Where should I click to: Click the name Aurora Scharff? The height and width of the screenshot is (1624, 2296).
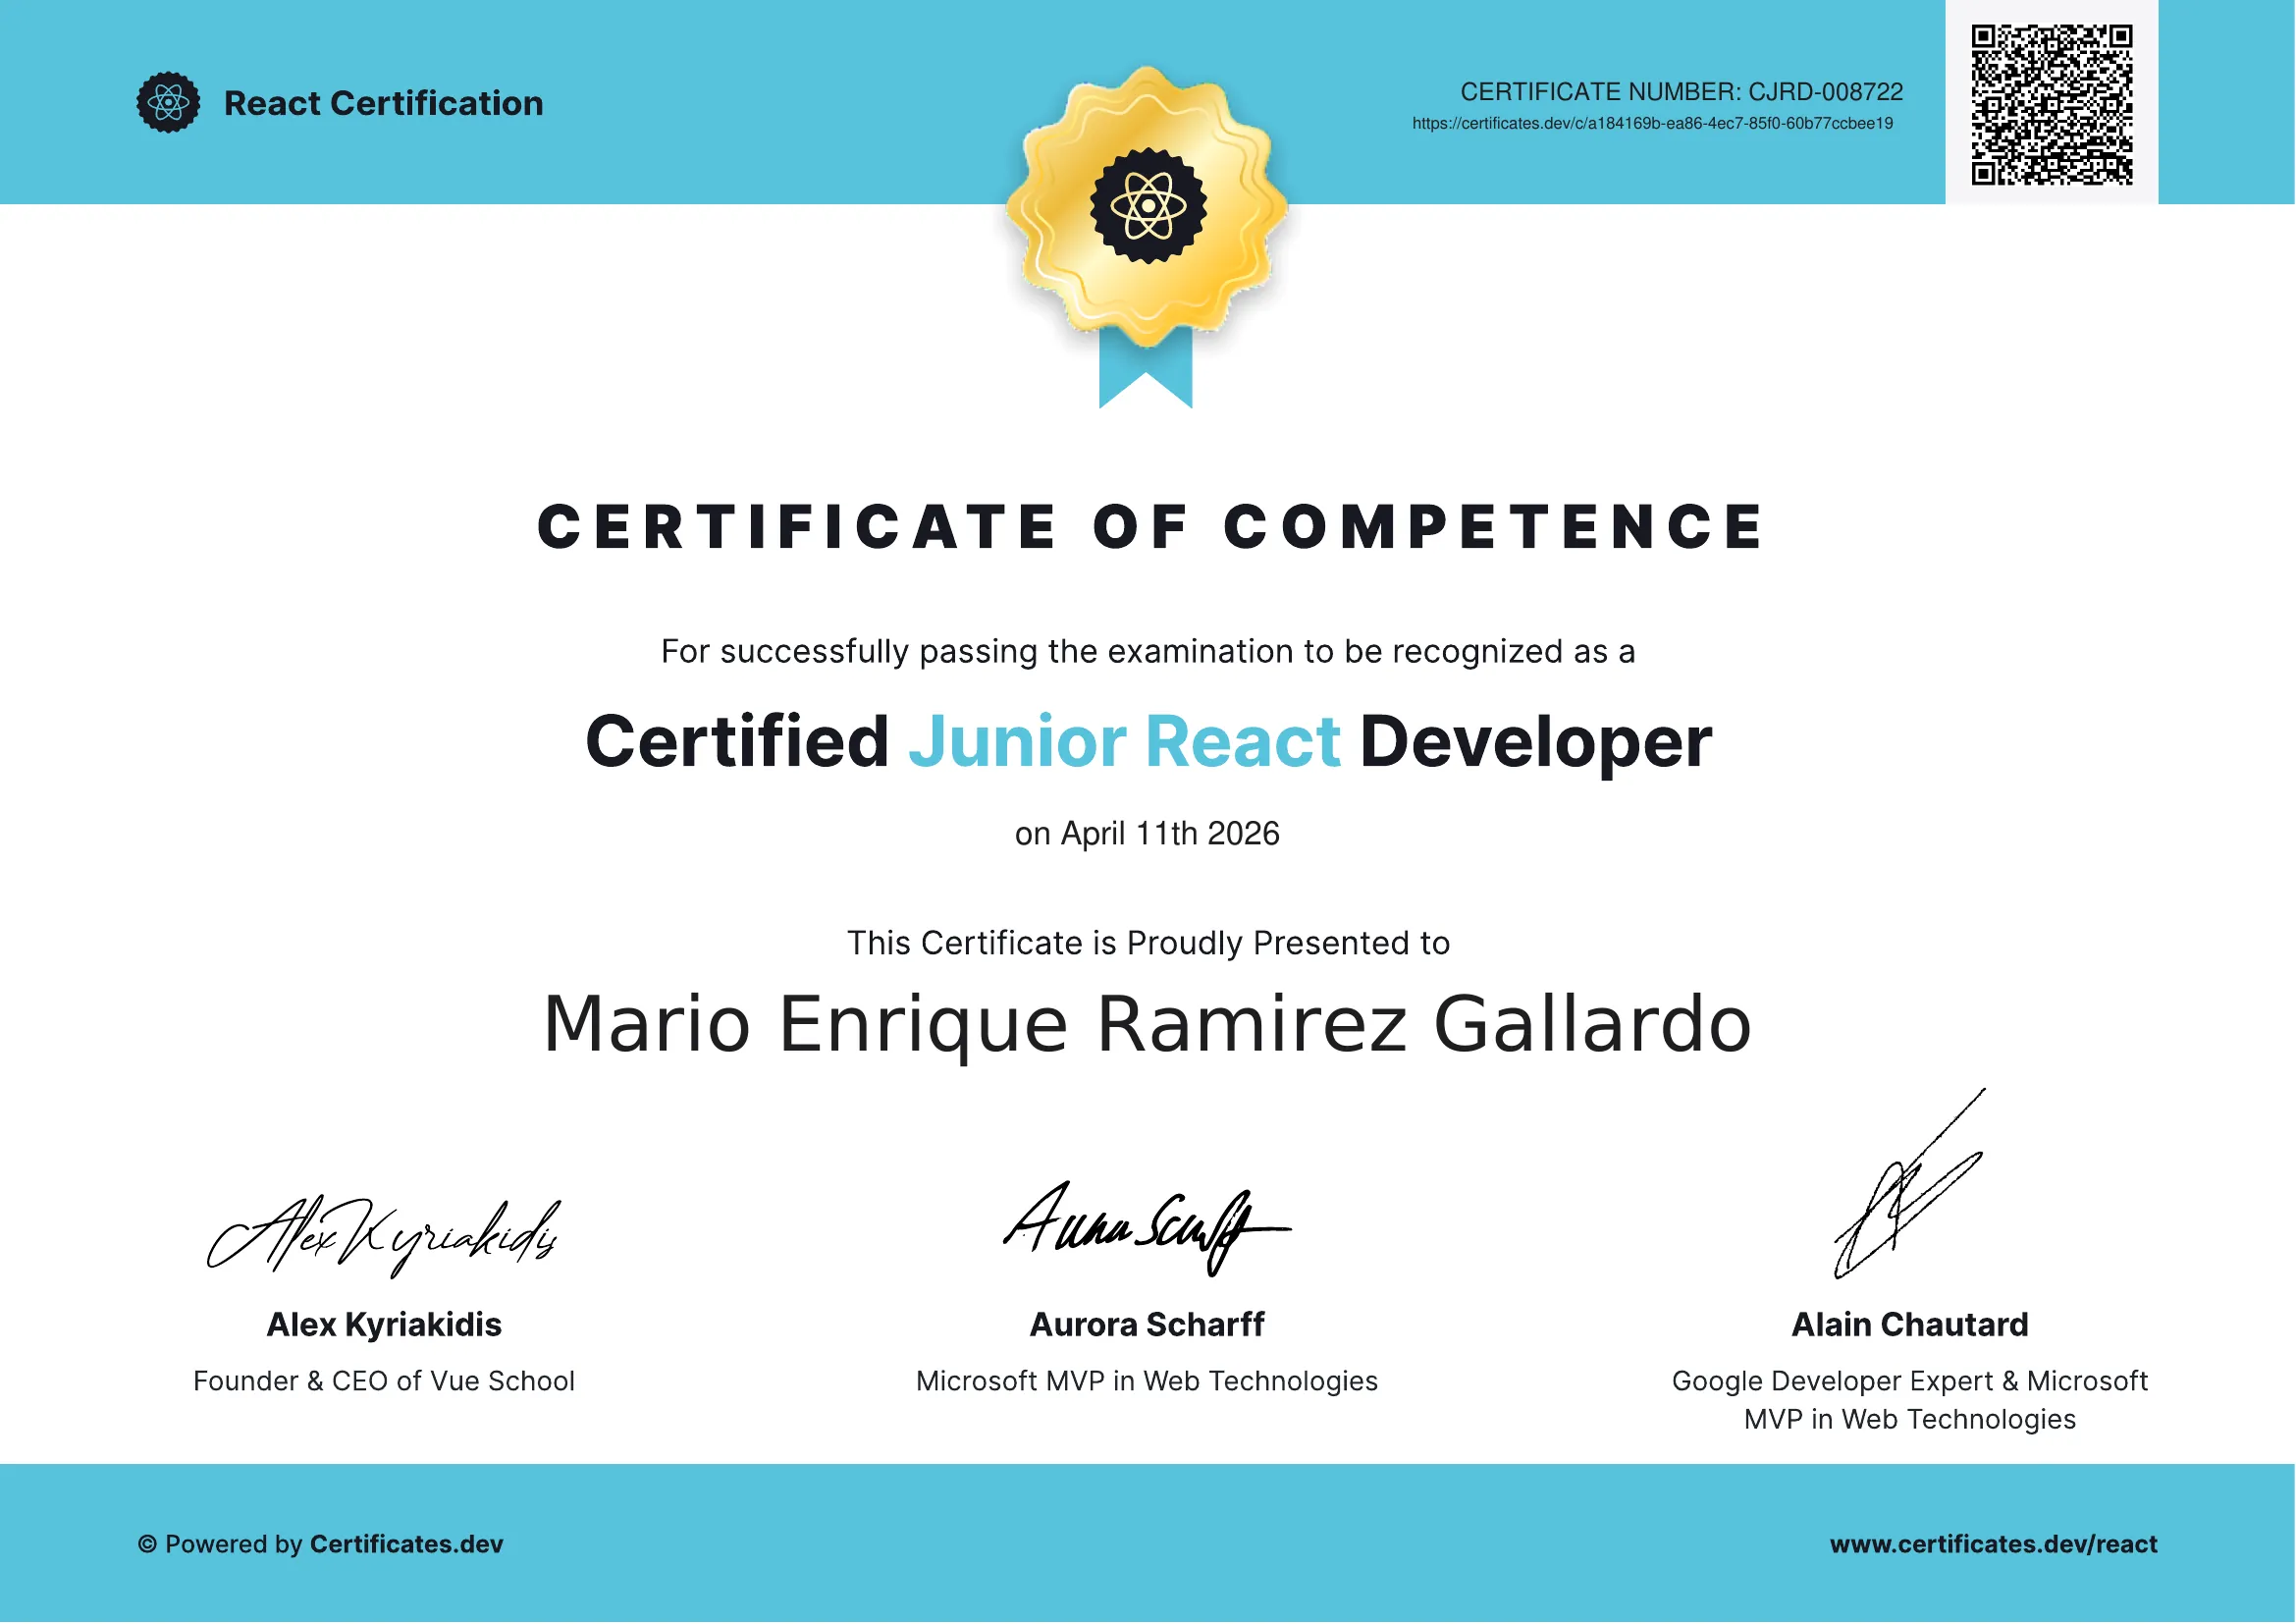tap(1147, 1326)
